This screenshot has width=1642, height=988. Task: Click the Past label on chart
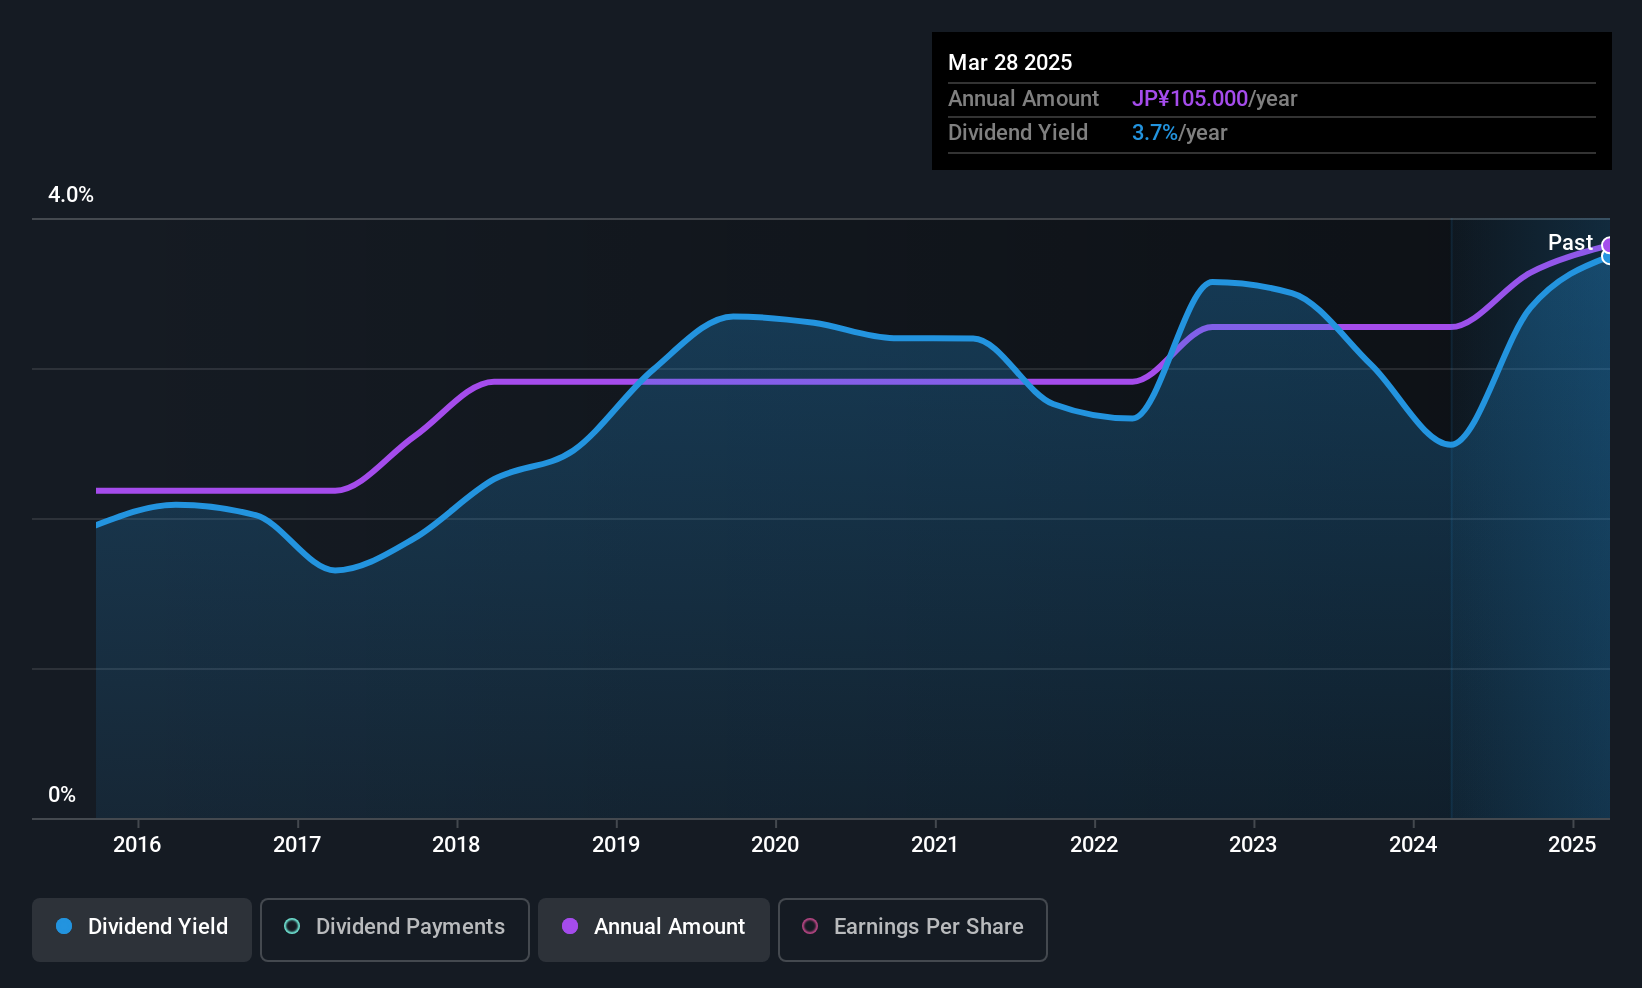1570,243
